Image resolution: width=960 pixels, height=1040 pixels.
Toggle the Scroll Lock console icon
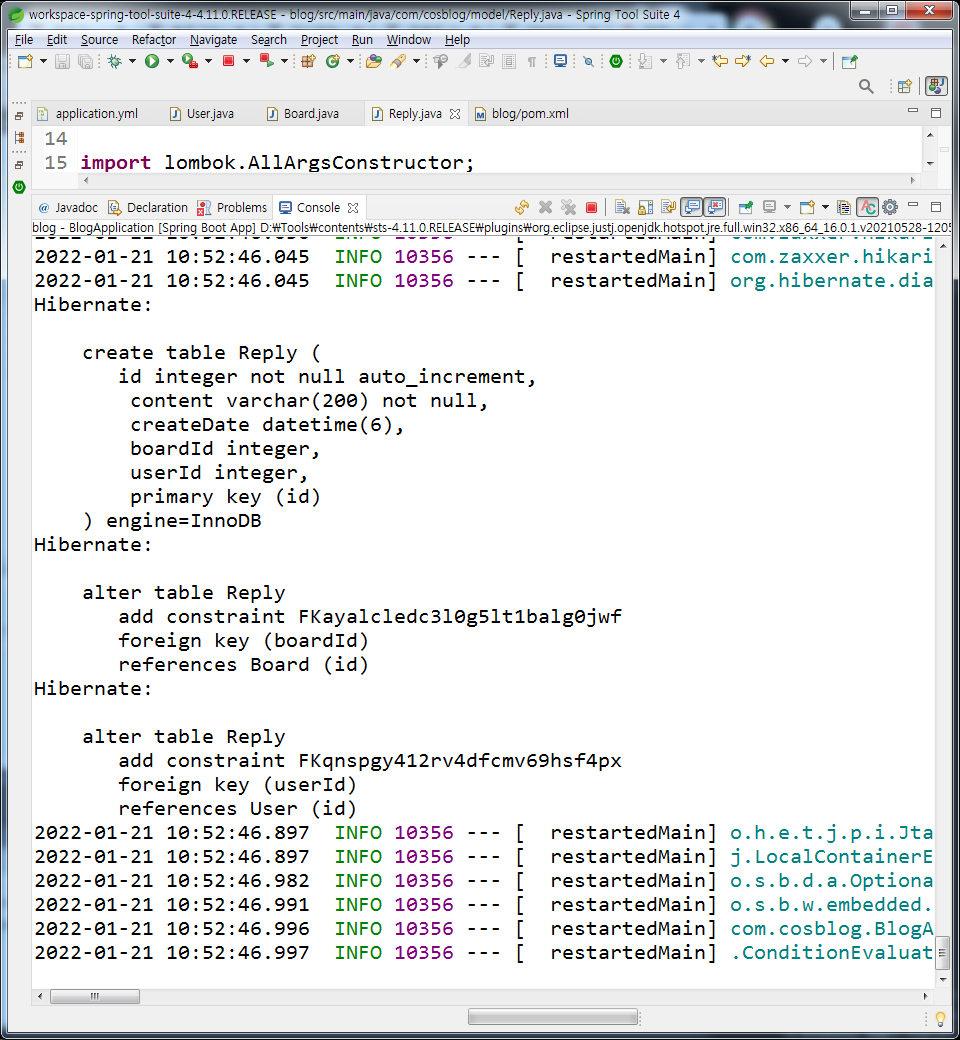click(x=646, y=208)
